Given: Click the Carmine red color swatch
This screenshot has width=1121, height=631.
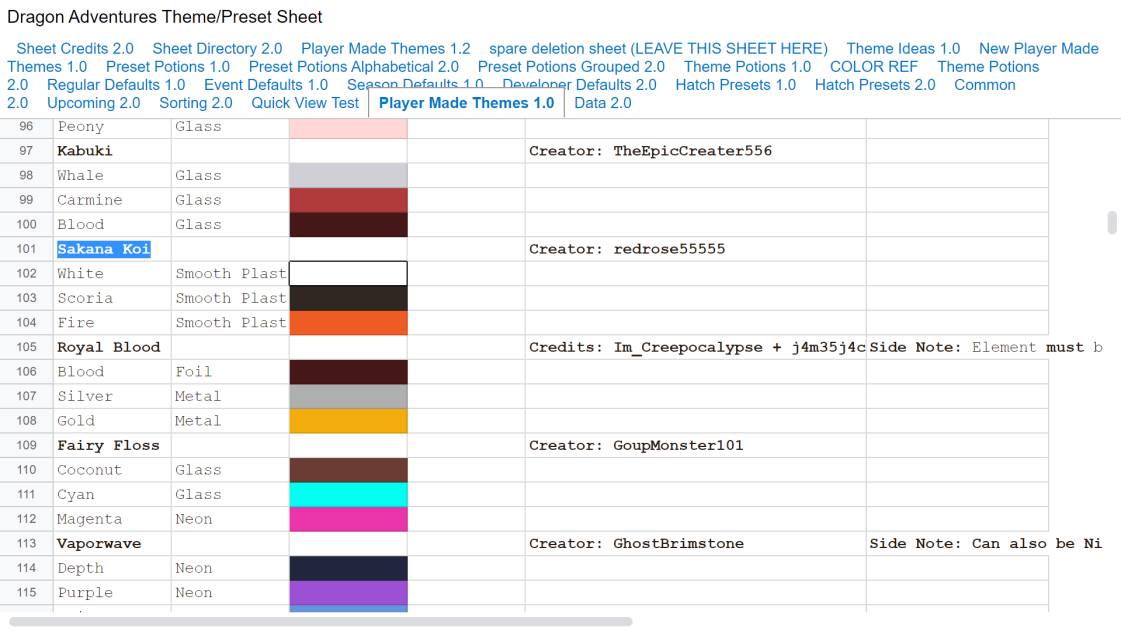Looking at the screenshot, I should tap(348, 200).
